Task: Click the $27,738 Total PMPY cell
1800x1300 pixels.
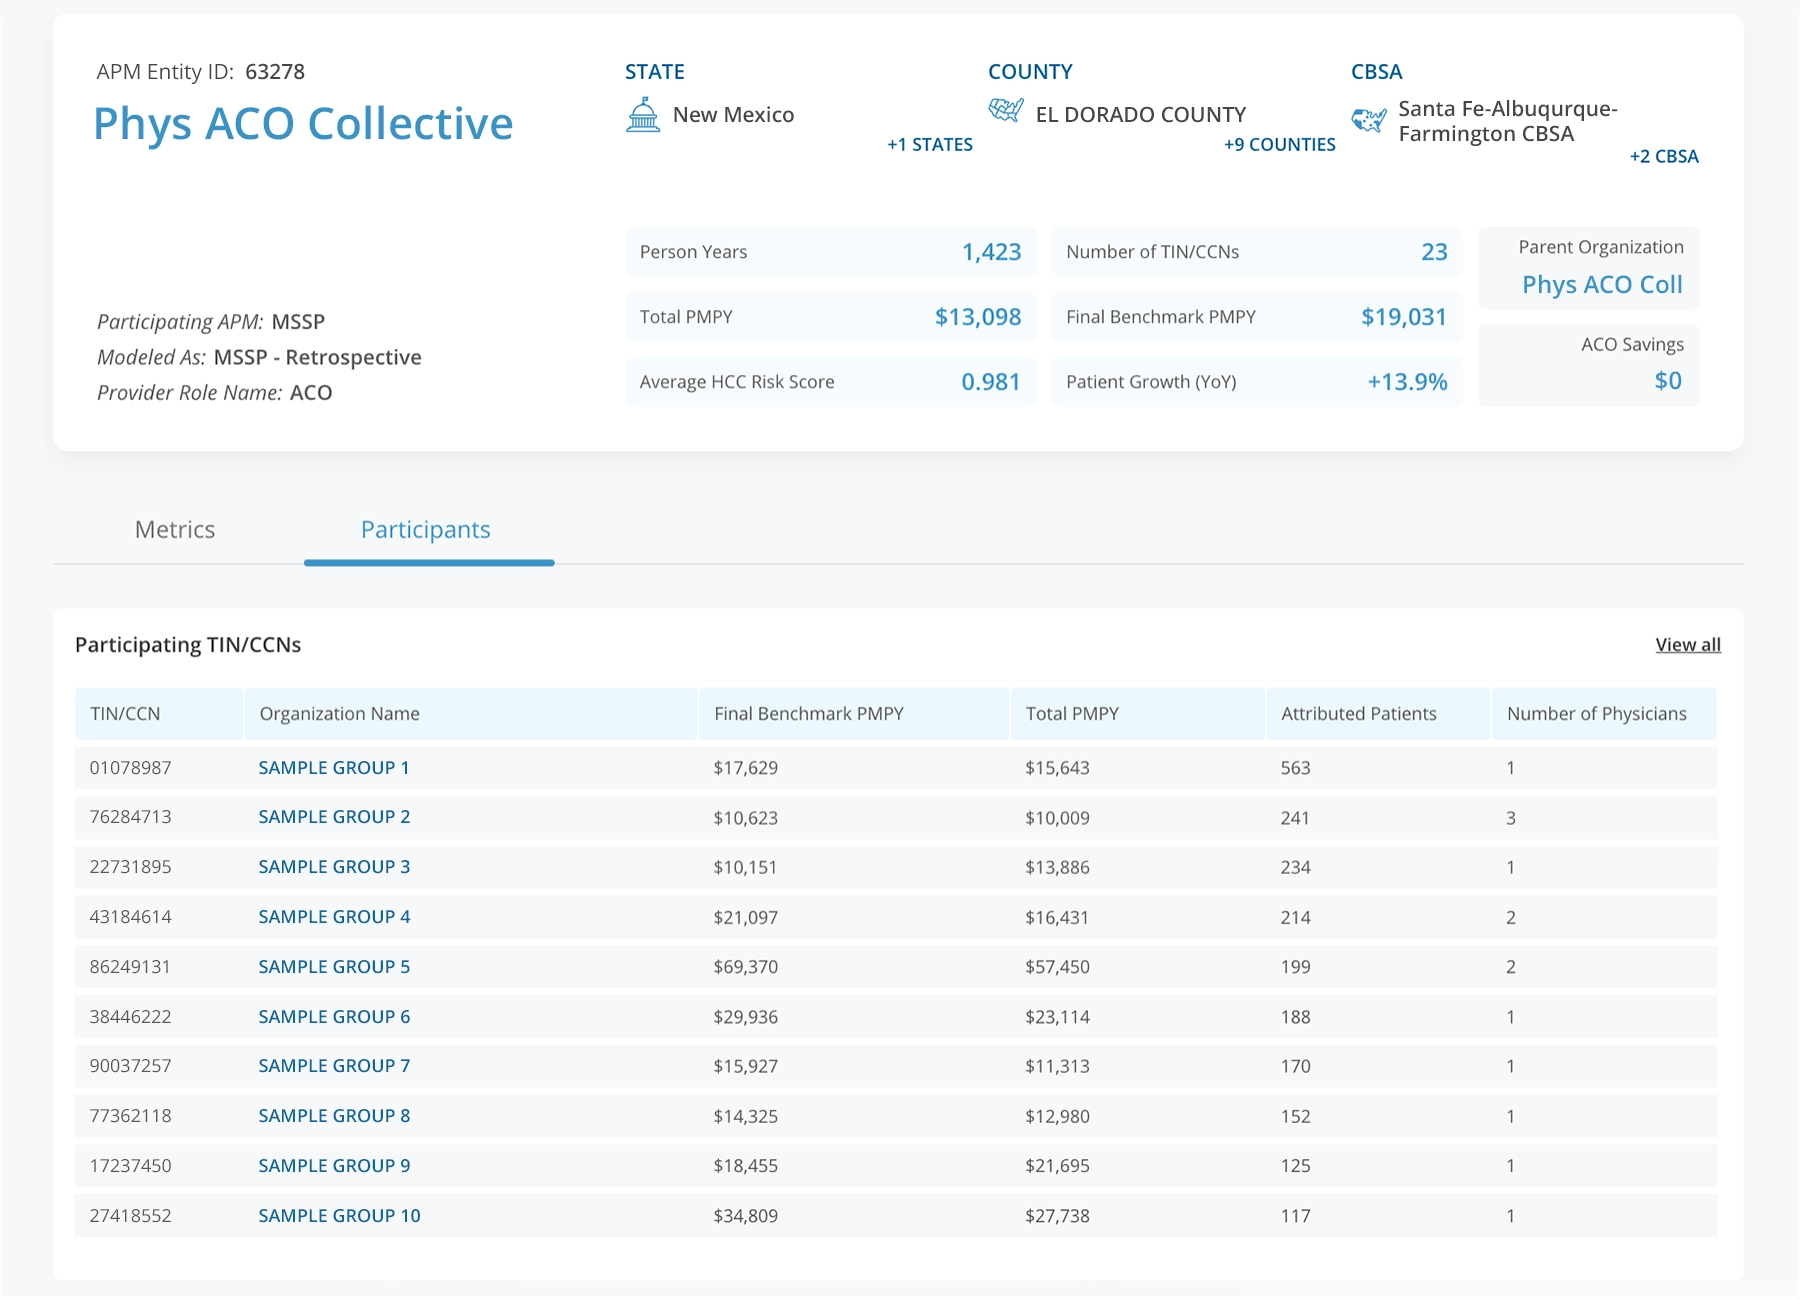Action: [x=1057, y=1216]
